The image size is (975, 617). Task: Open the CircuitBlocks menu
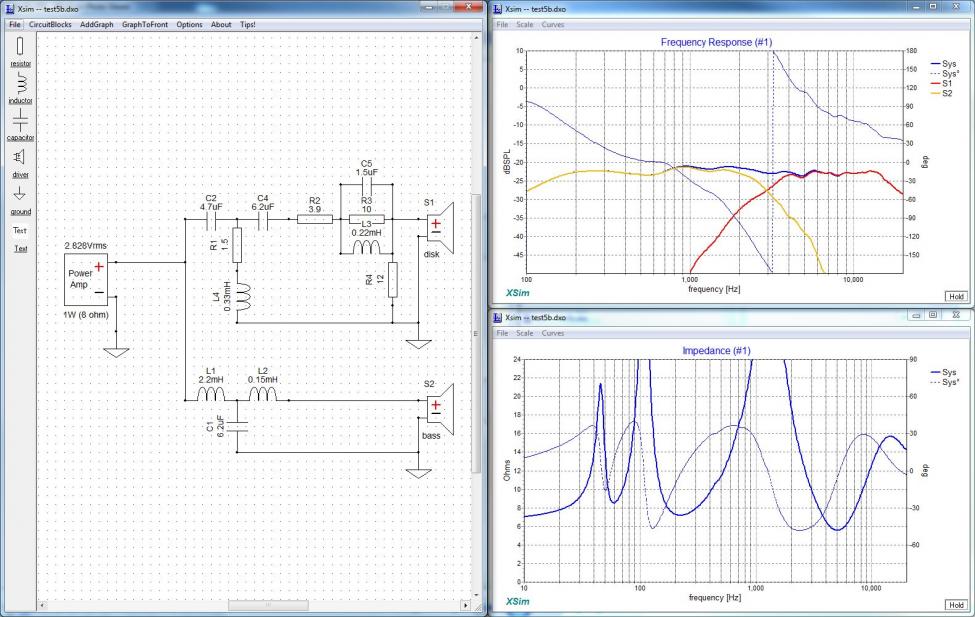point(51,24)
